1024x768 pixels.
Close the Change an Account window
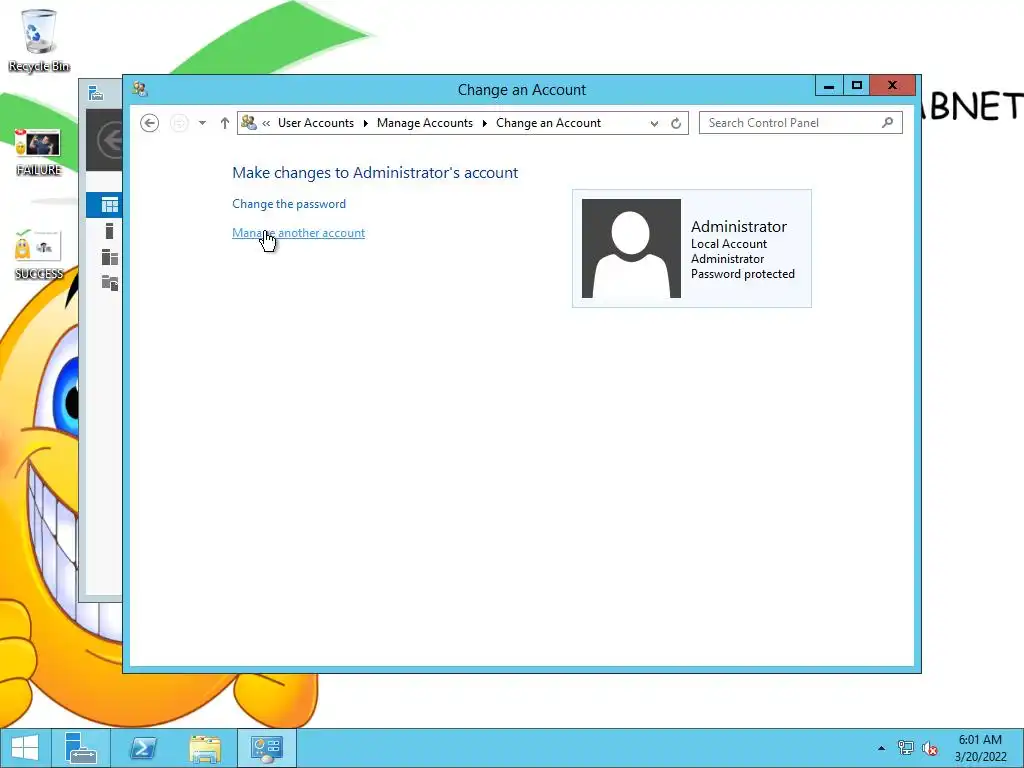coord(893,86)
